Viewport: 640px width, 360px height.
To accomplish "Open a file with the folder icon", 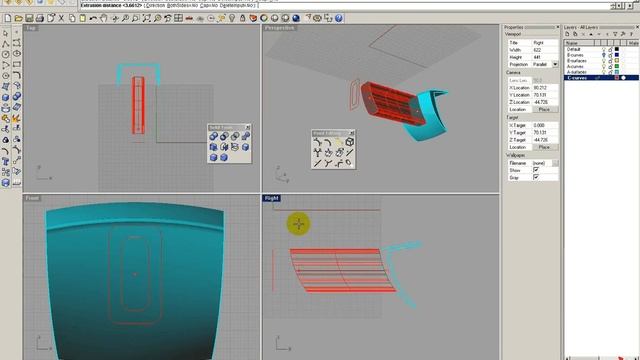I will [18, 18].
